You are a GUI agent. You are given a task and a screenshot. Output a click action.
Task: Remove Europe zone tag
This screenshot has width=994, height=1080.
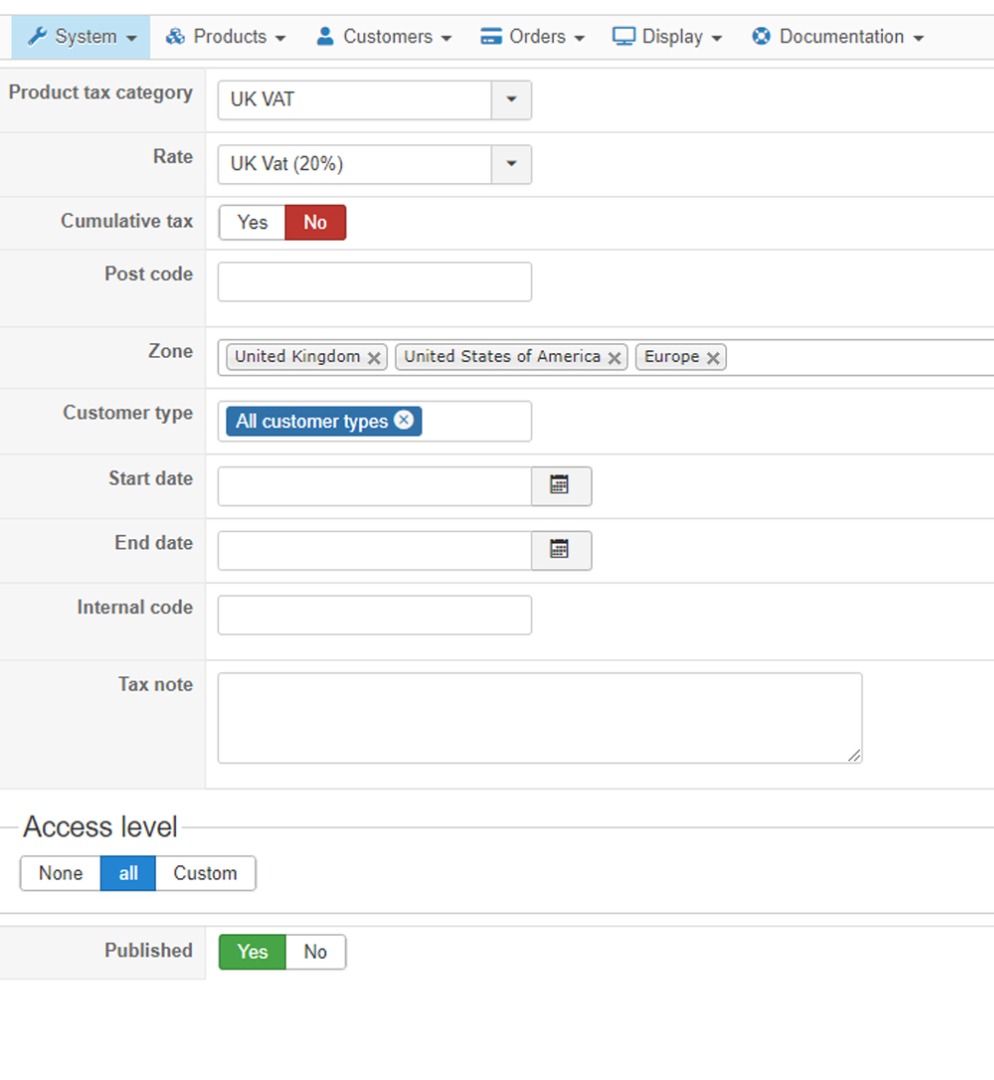tap(713, 358)
